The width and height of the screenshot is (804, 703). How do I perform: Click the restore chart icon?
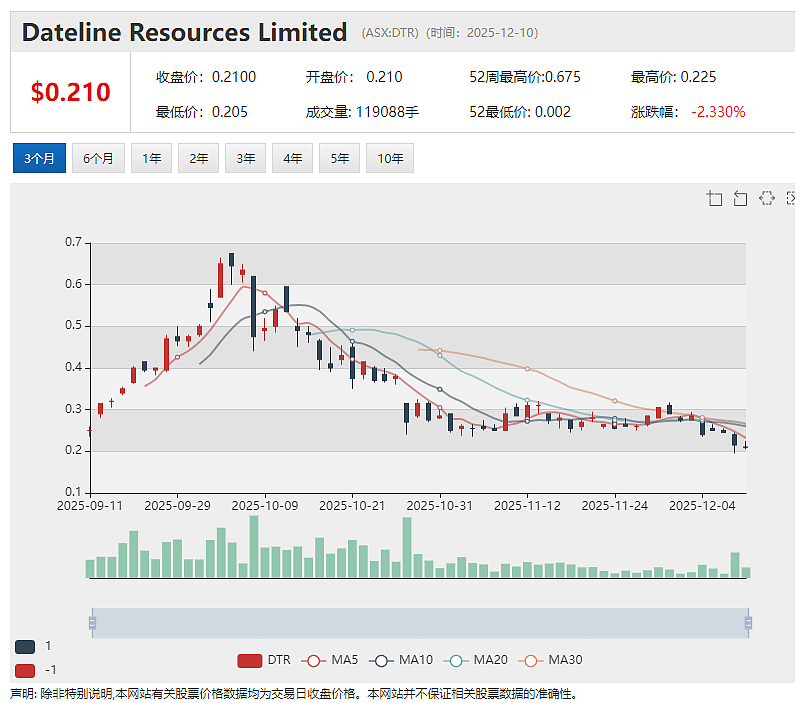coord(767,198)
